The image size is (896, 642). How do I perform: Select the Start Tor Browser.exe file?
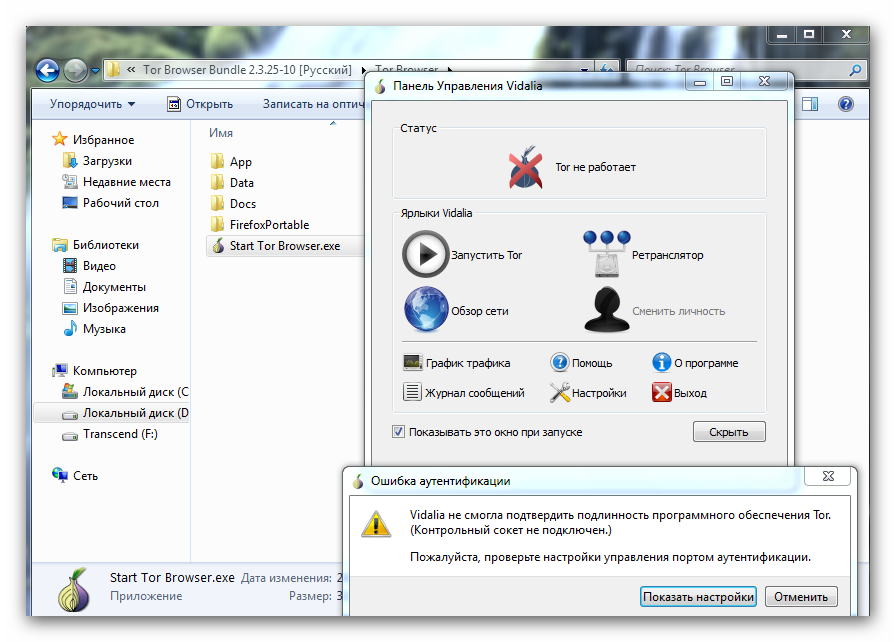tap(284, 246)
